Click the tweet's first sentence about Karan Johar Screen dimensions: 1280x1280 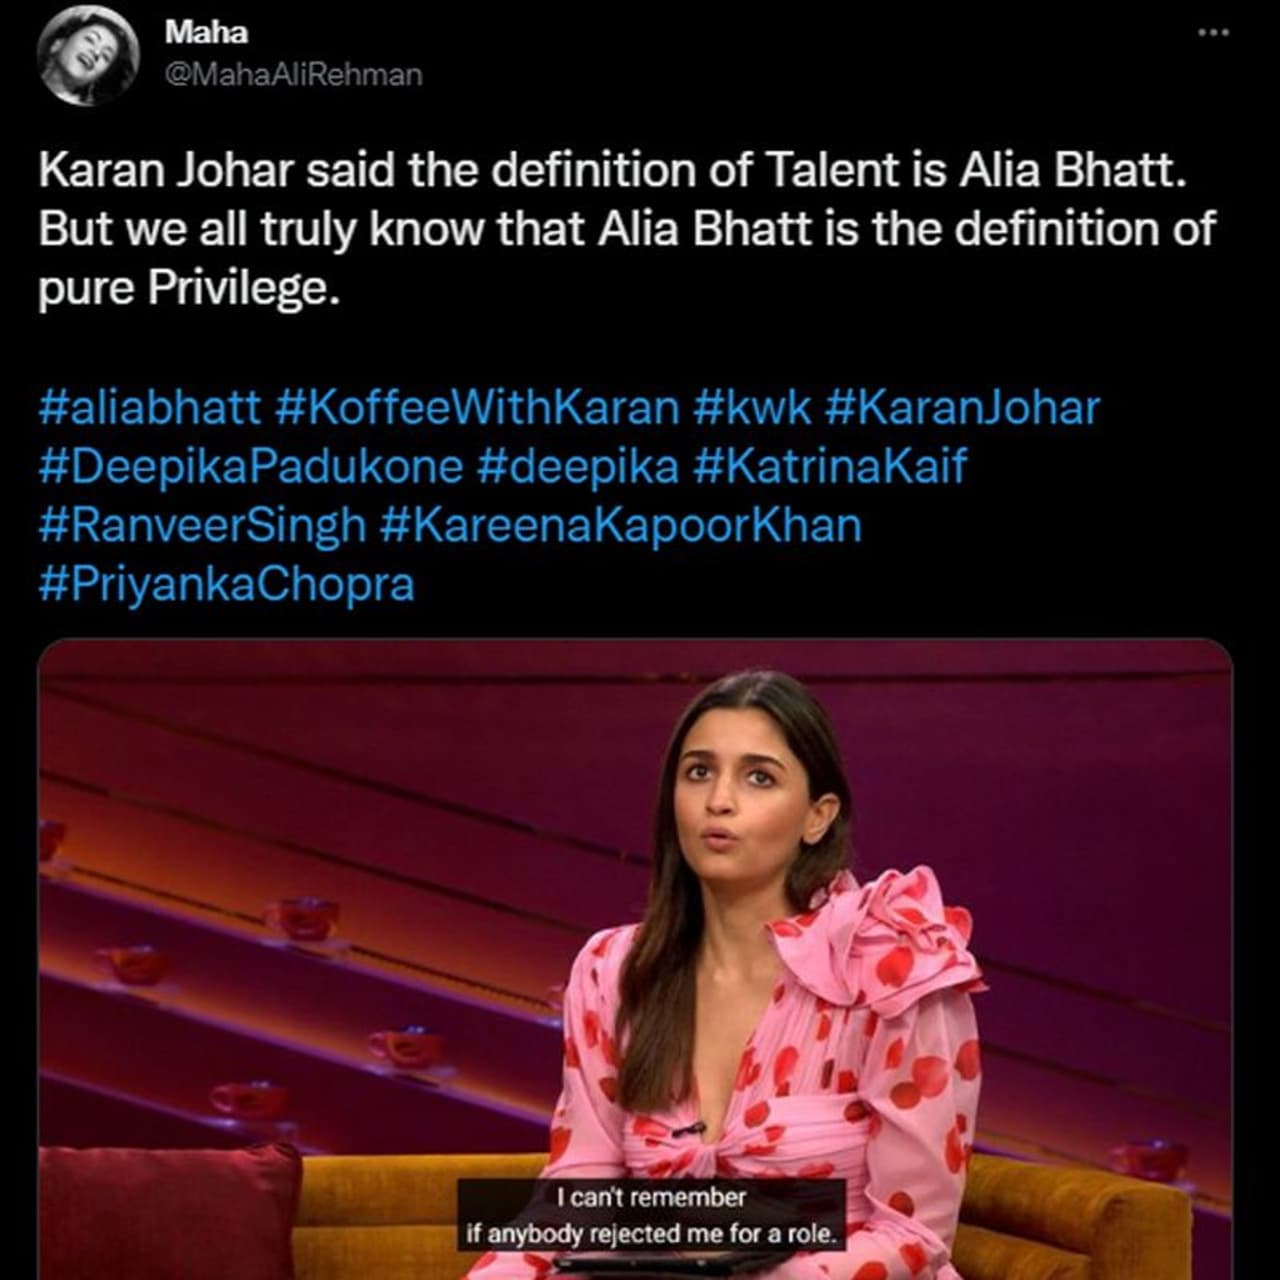(x=612, y=171)
